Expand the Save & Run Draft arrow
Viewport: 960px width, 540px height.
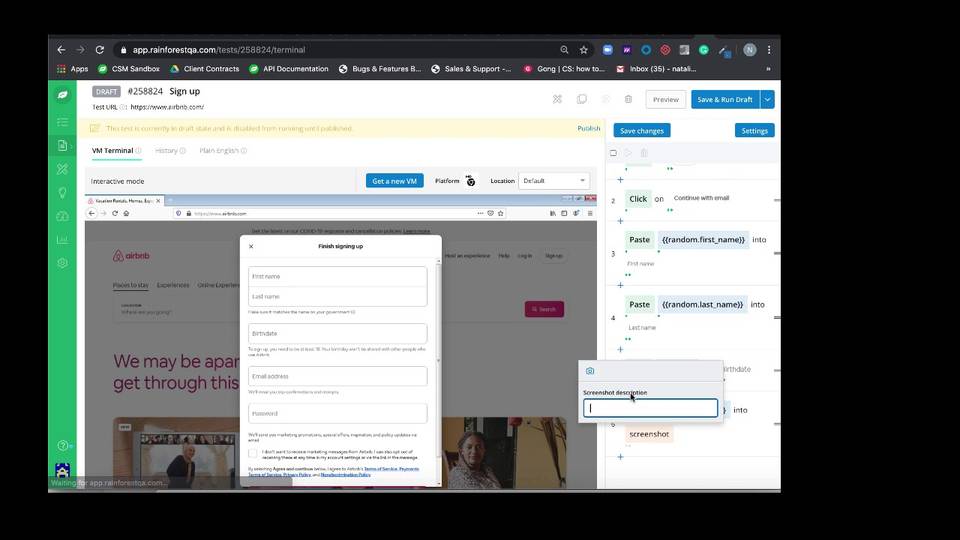coord(768,99)
